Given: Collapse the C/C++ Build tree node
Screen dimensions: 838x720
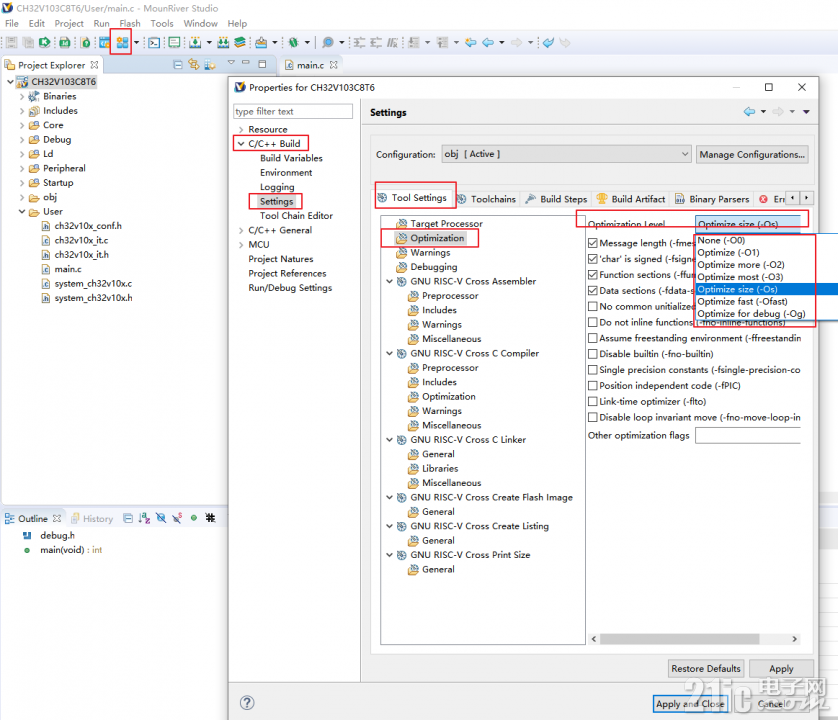Looking at the screenshot, I should pyautogui.click(x=241, y=144).
